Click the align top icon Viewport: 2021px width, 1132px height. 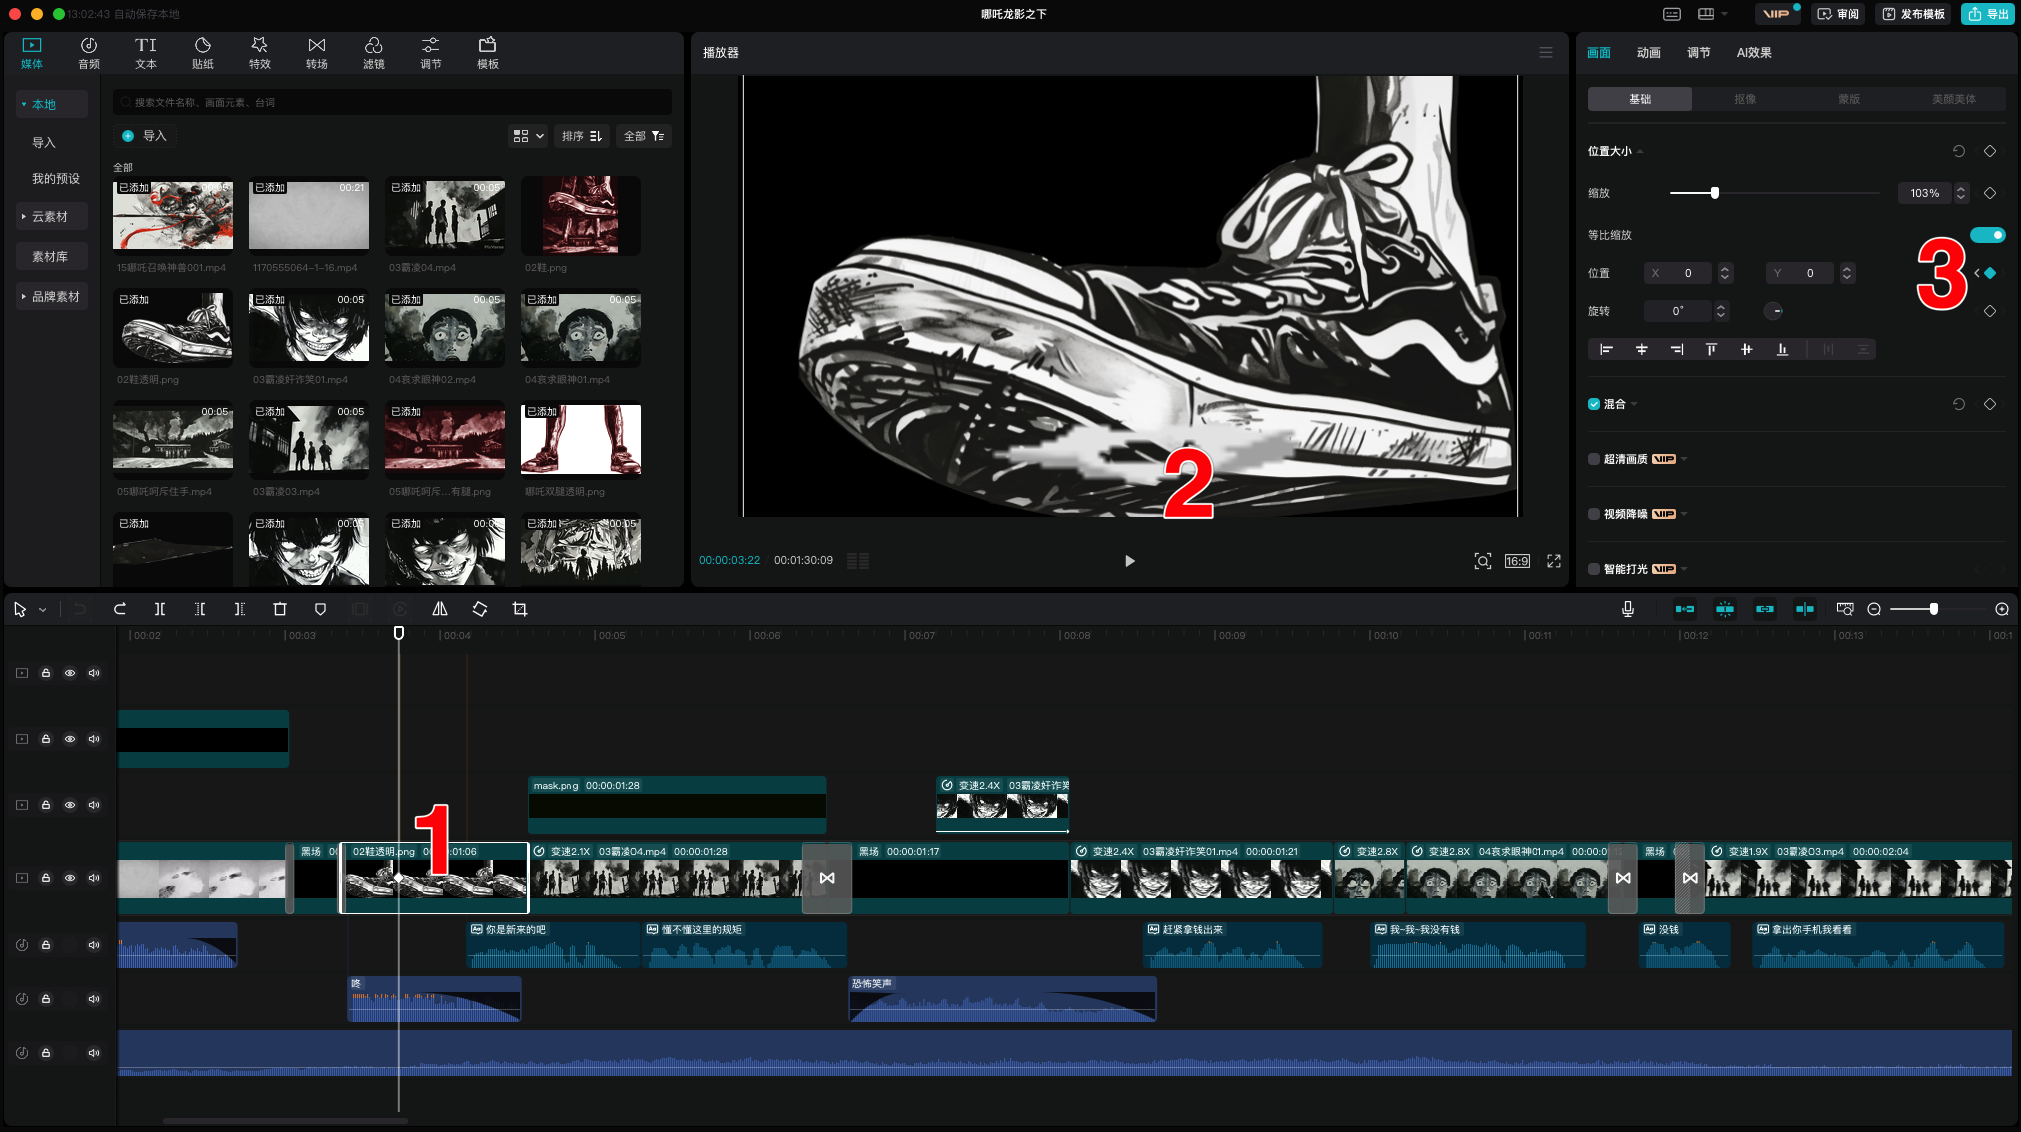(x=1711, y=349)
